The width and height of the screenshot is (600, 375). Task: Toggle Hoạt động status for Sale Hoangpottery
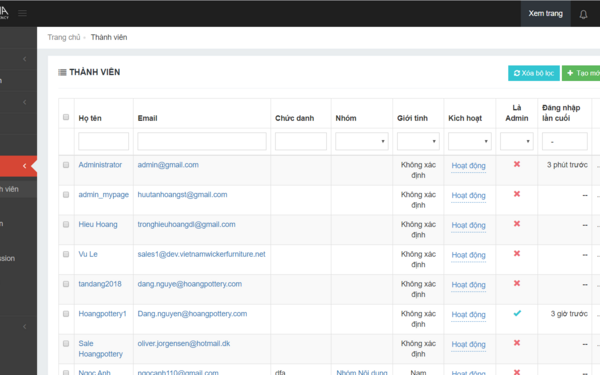468,344
